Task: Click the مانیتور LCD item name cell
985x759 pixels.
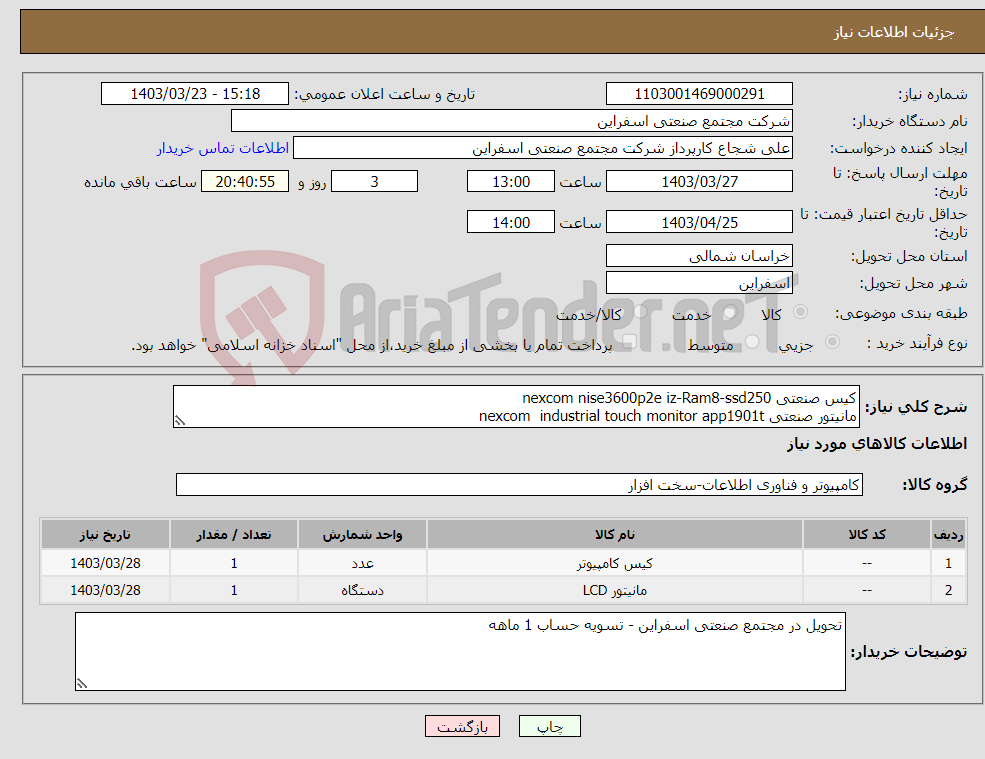Action: pyautogui.click(x=614, y=590)
